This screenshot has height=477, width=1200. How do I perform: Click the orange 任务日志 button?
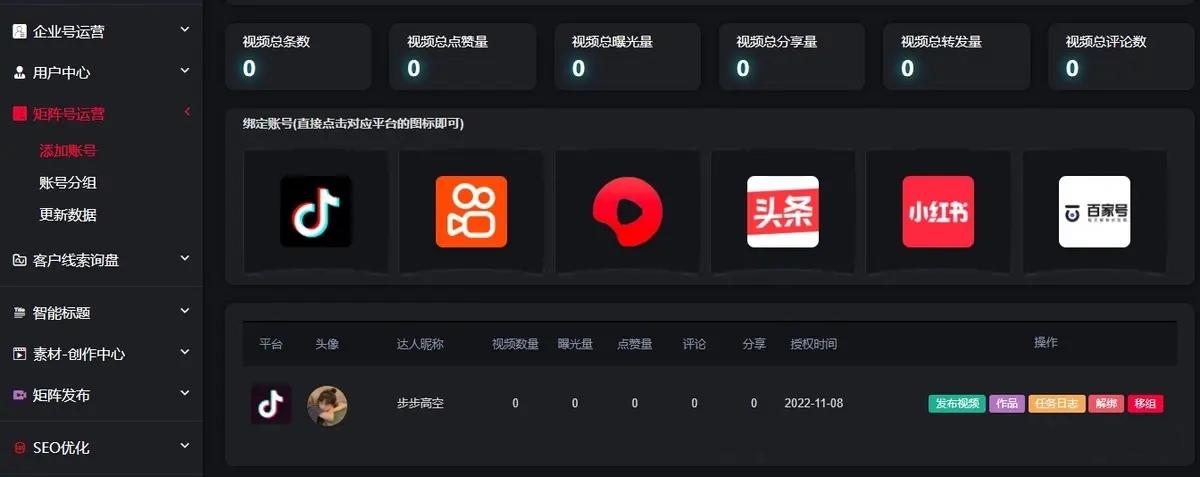coord(1057,404)
